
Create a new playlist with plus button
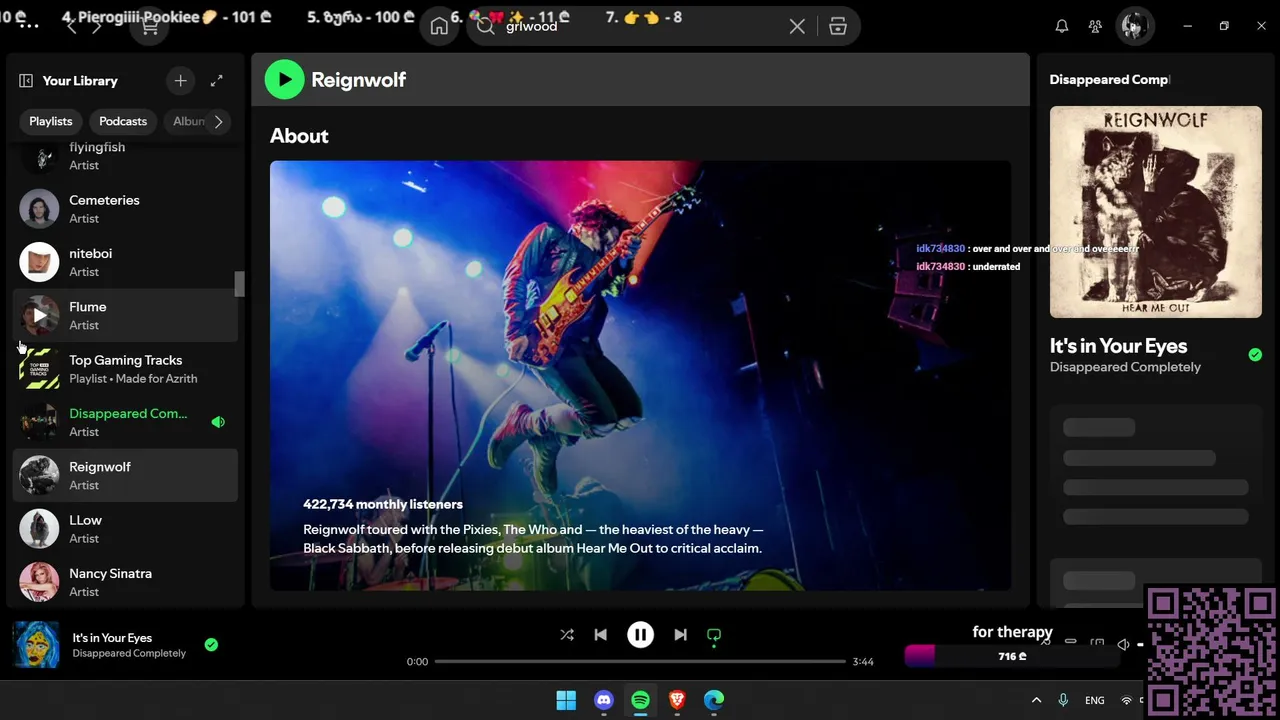pos(180,81)
